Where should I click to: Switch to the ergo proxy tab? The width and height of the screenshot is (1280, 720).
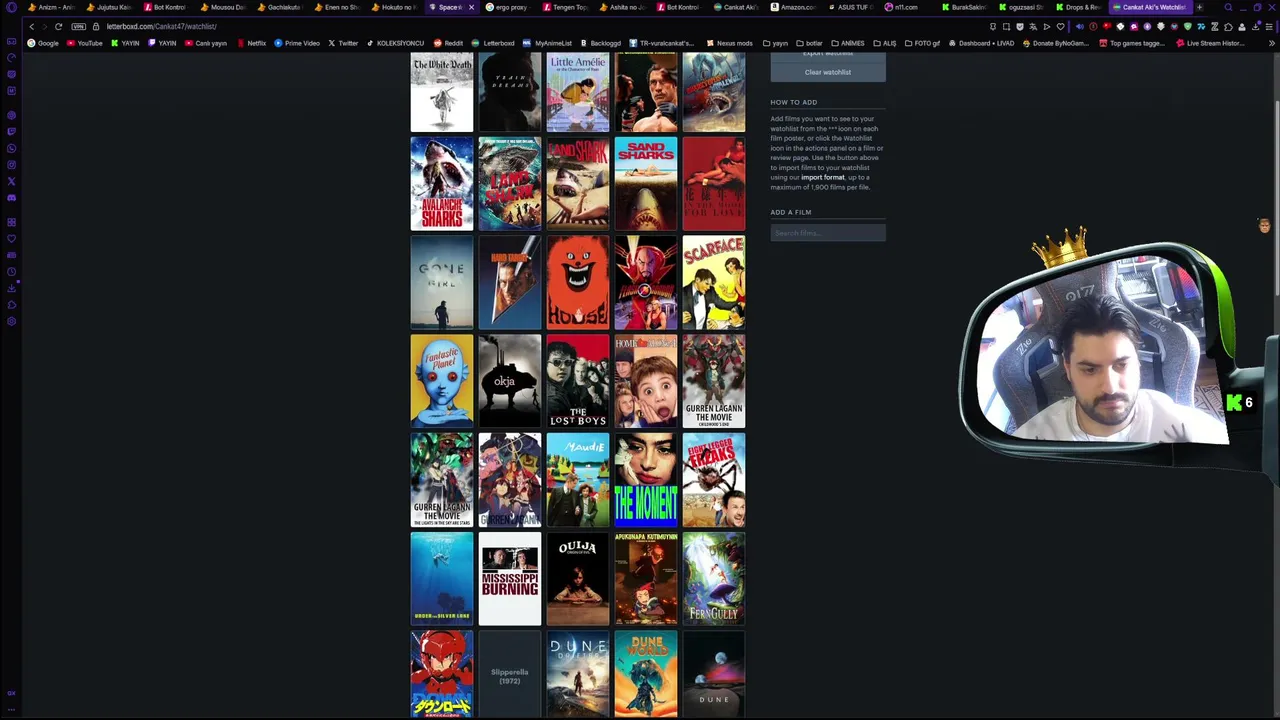point(509,7)
